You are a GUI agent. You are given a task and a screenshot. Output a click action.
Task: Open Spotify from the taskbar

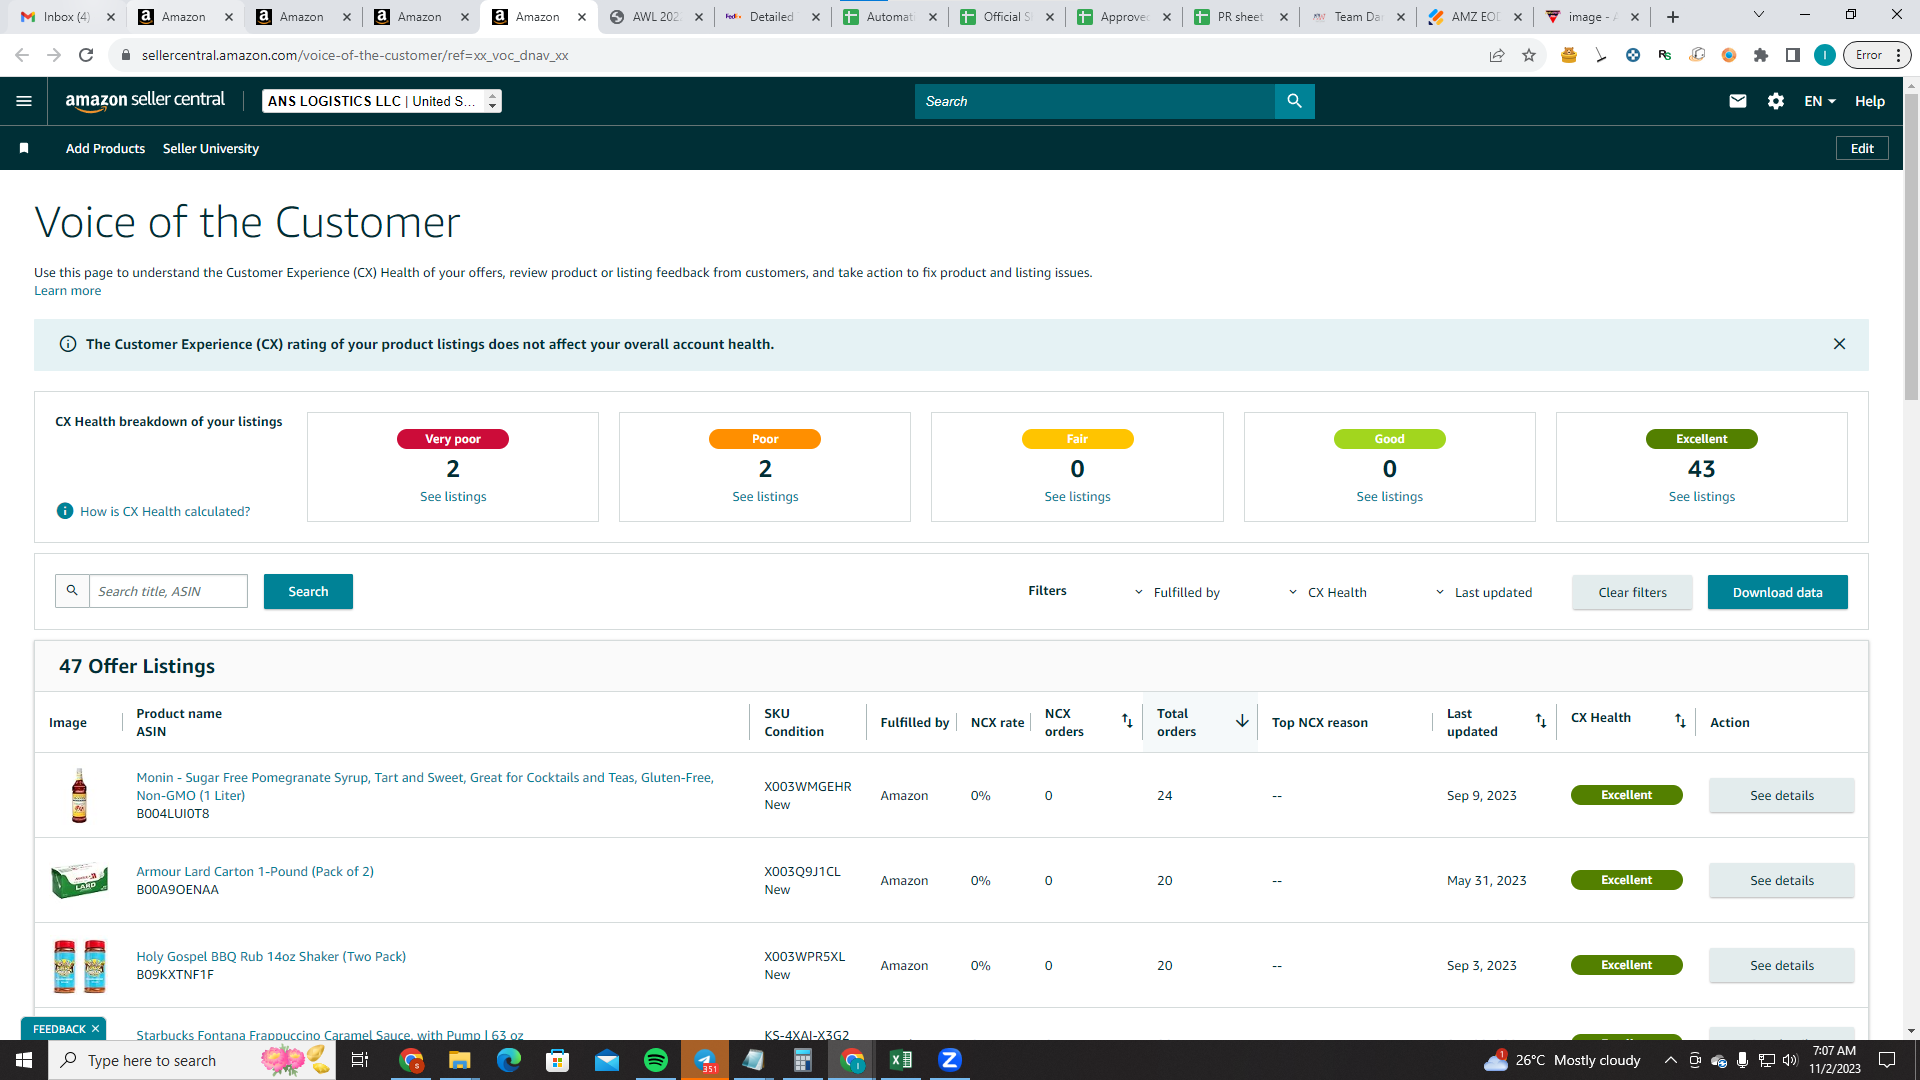(656, 1060)
